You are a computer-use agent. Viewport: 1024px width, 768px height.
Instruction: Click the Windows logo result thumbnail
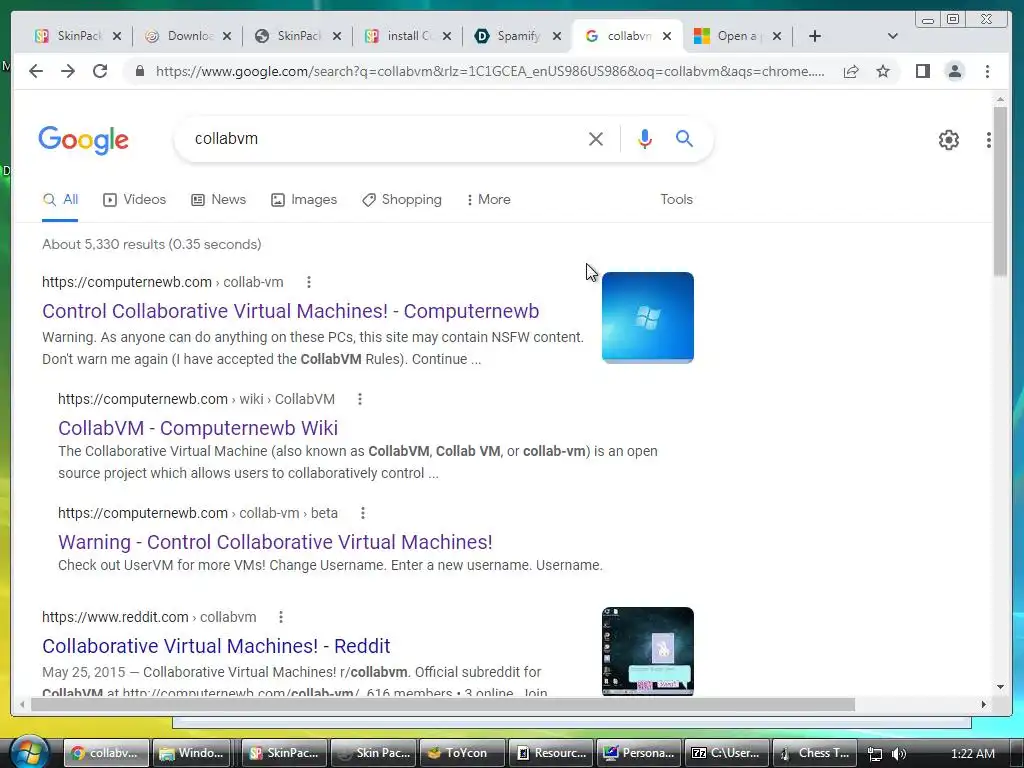coord(648,317)
